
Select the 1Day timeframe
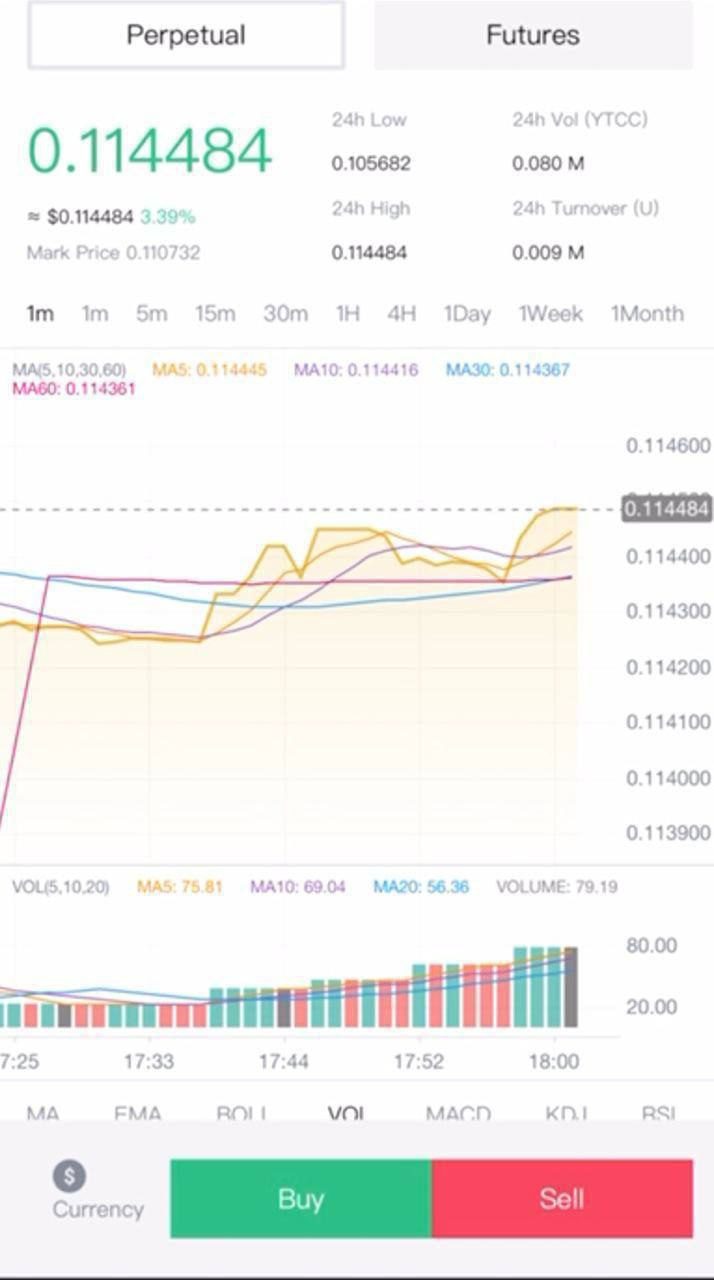467,314
